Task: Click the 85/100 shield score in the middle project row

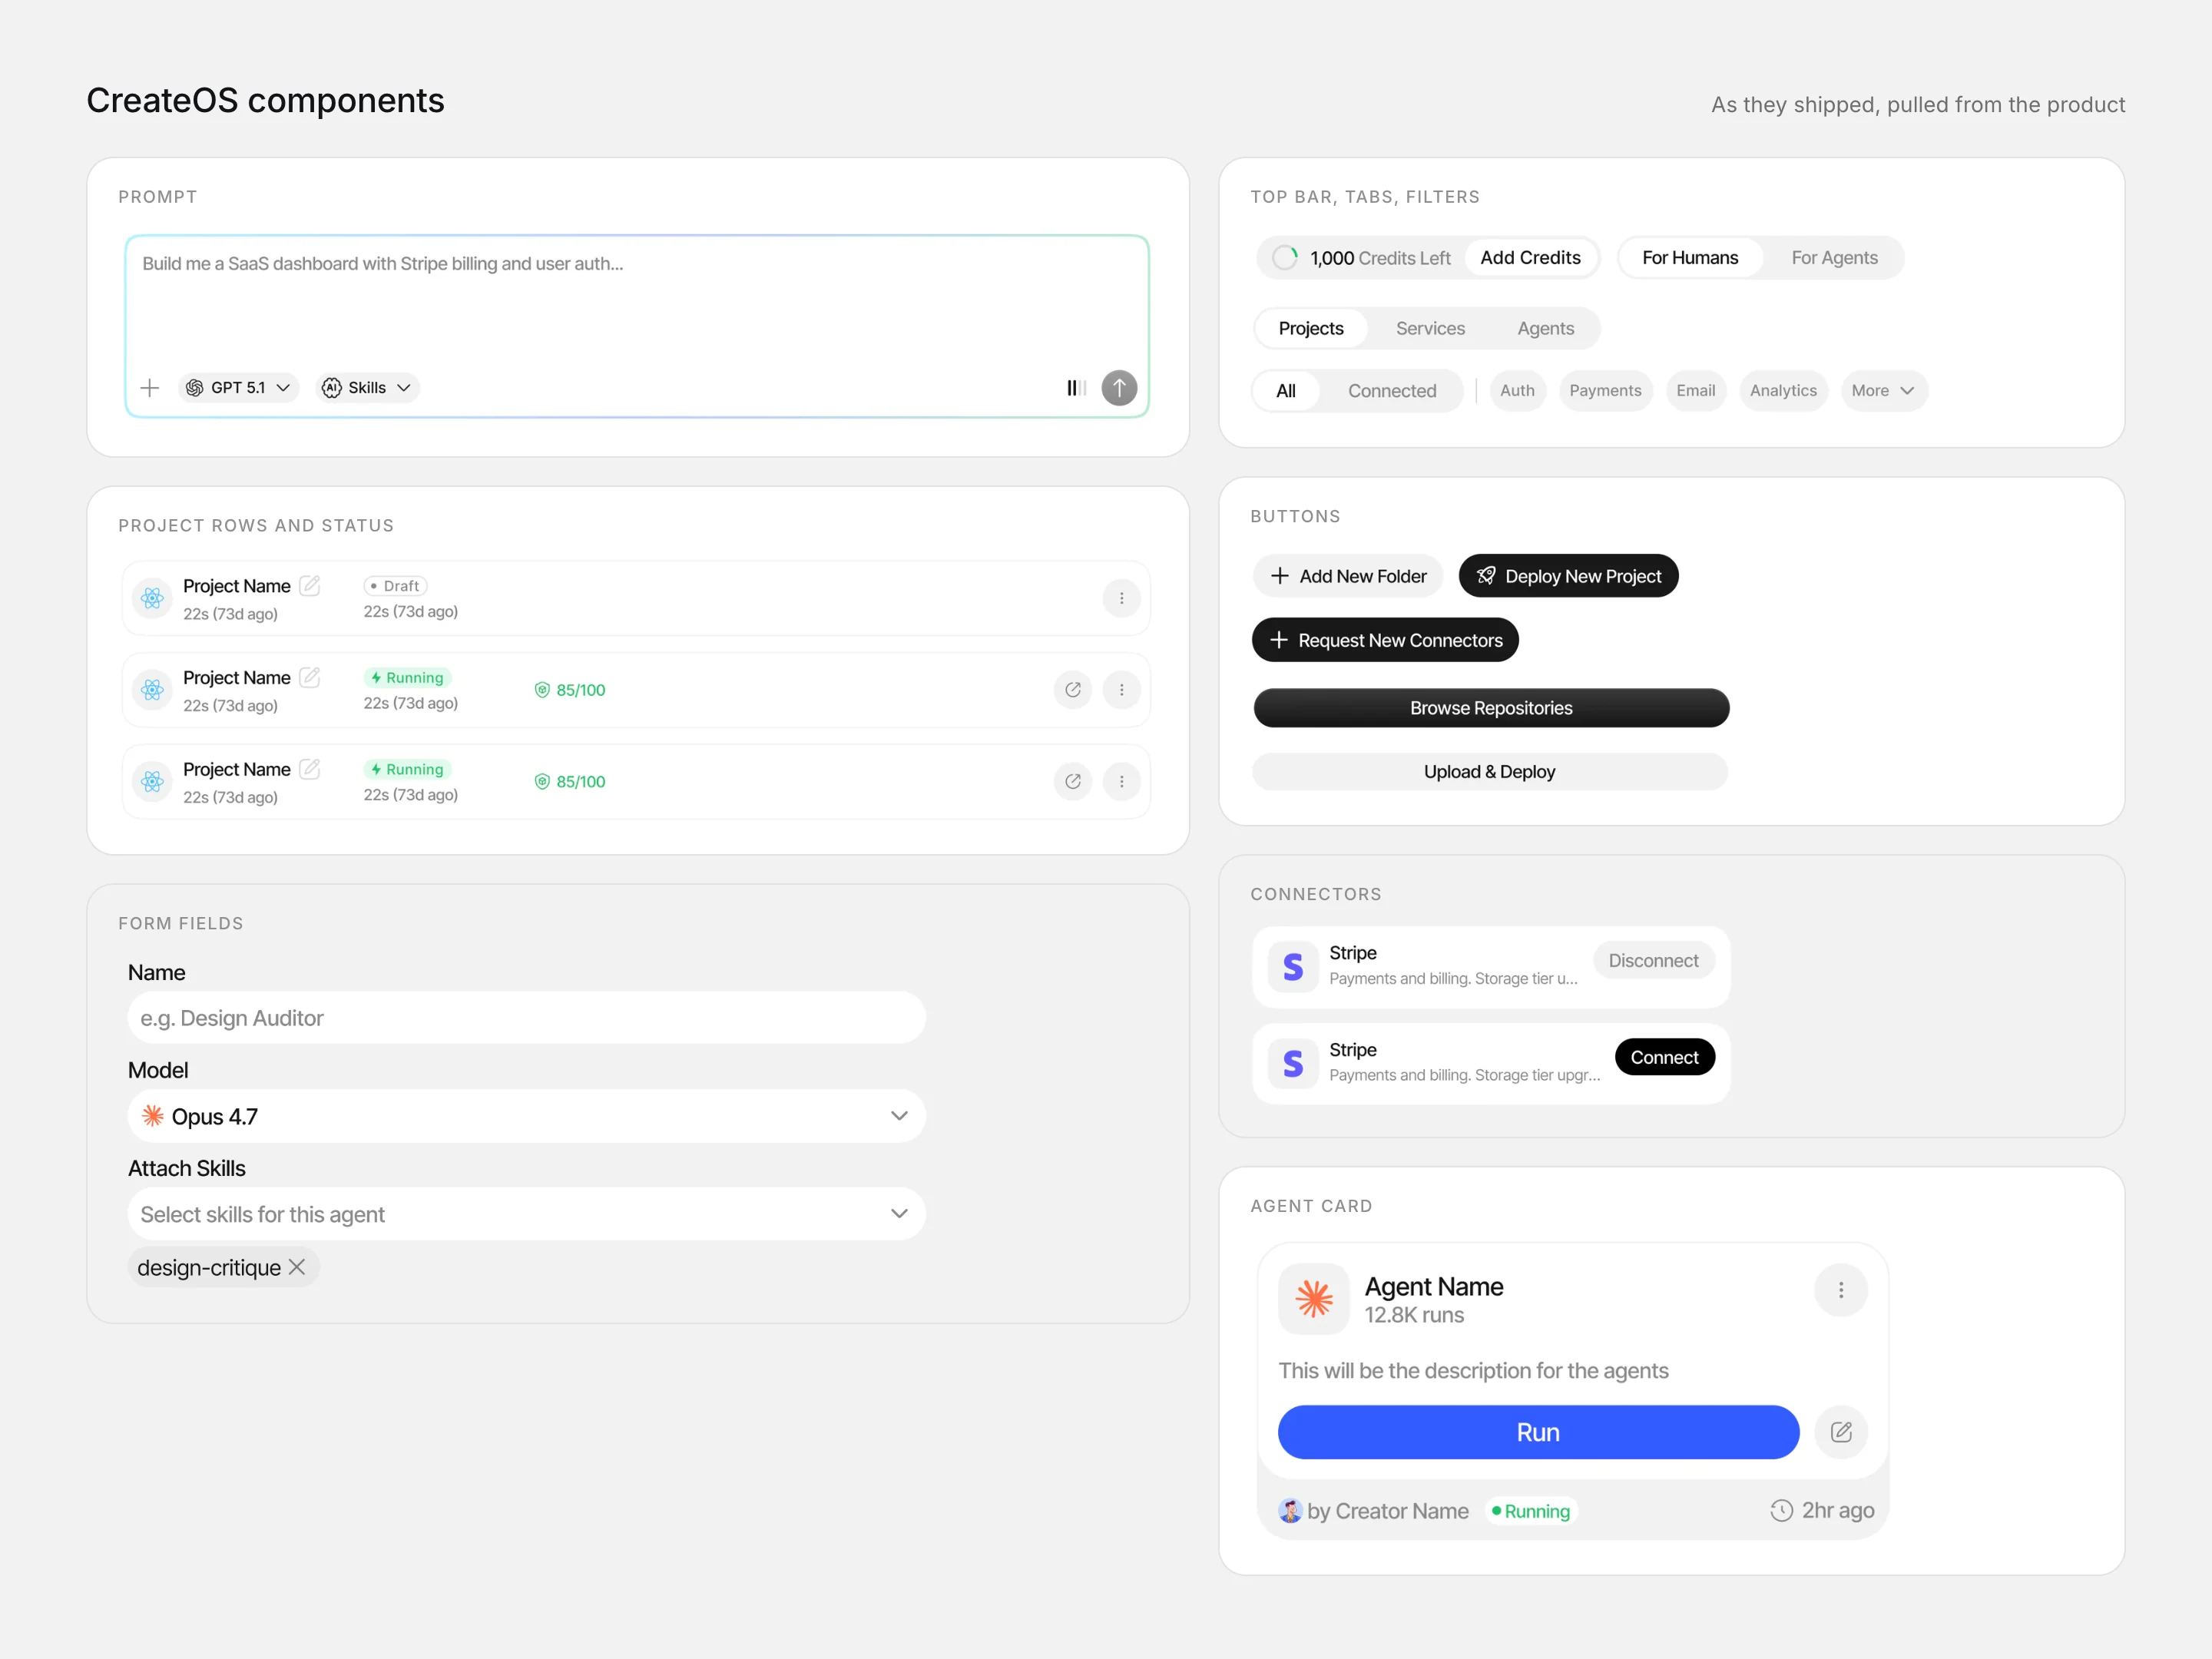Action: coord(569,690)
